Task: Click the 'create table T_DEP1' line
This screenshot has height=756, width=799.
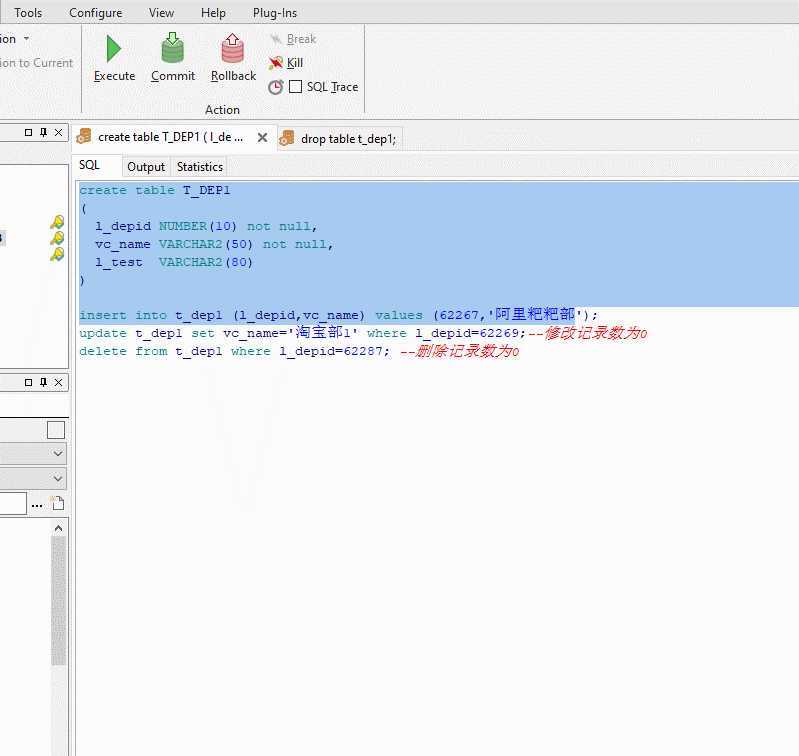Action: coord(155,190)
